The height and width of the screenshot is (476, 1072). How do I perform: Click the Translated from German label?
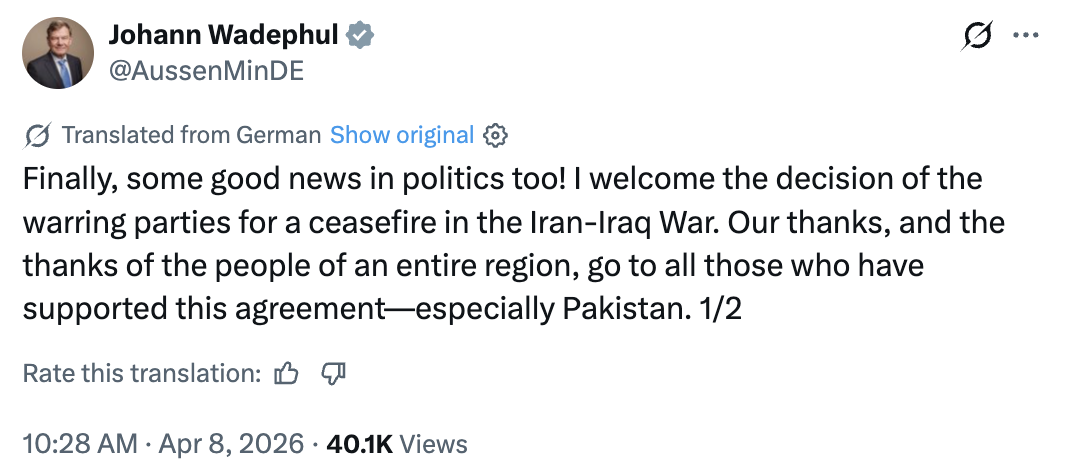point(191,135)
